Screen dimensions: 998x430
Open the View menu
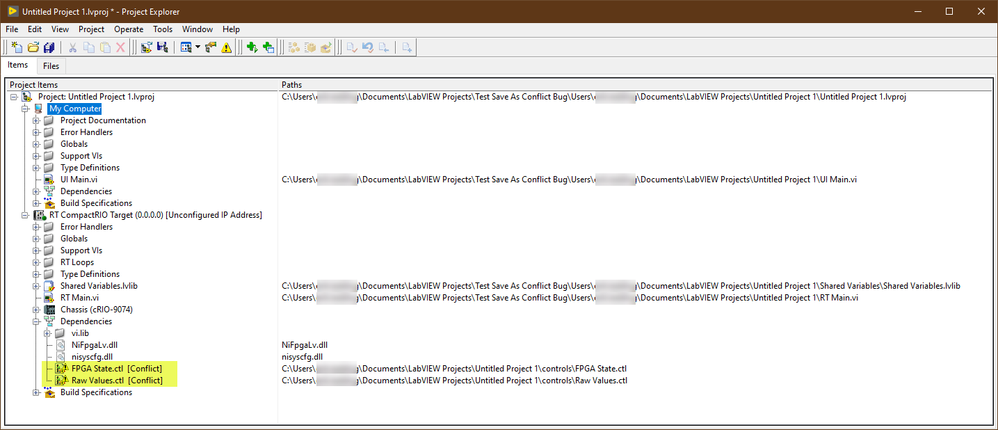coord(60,29)
